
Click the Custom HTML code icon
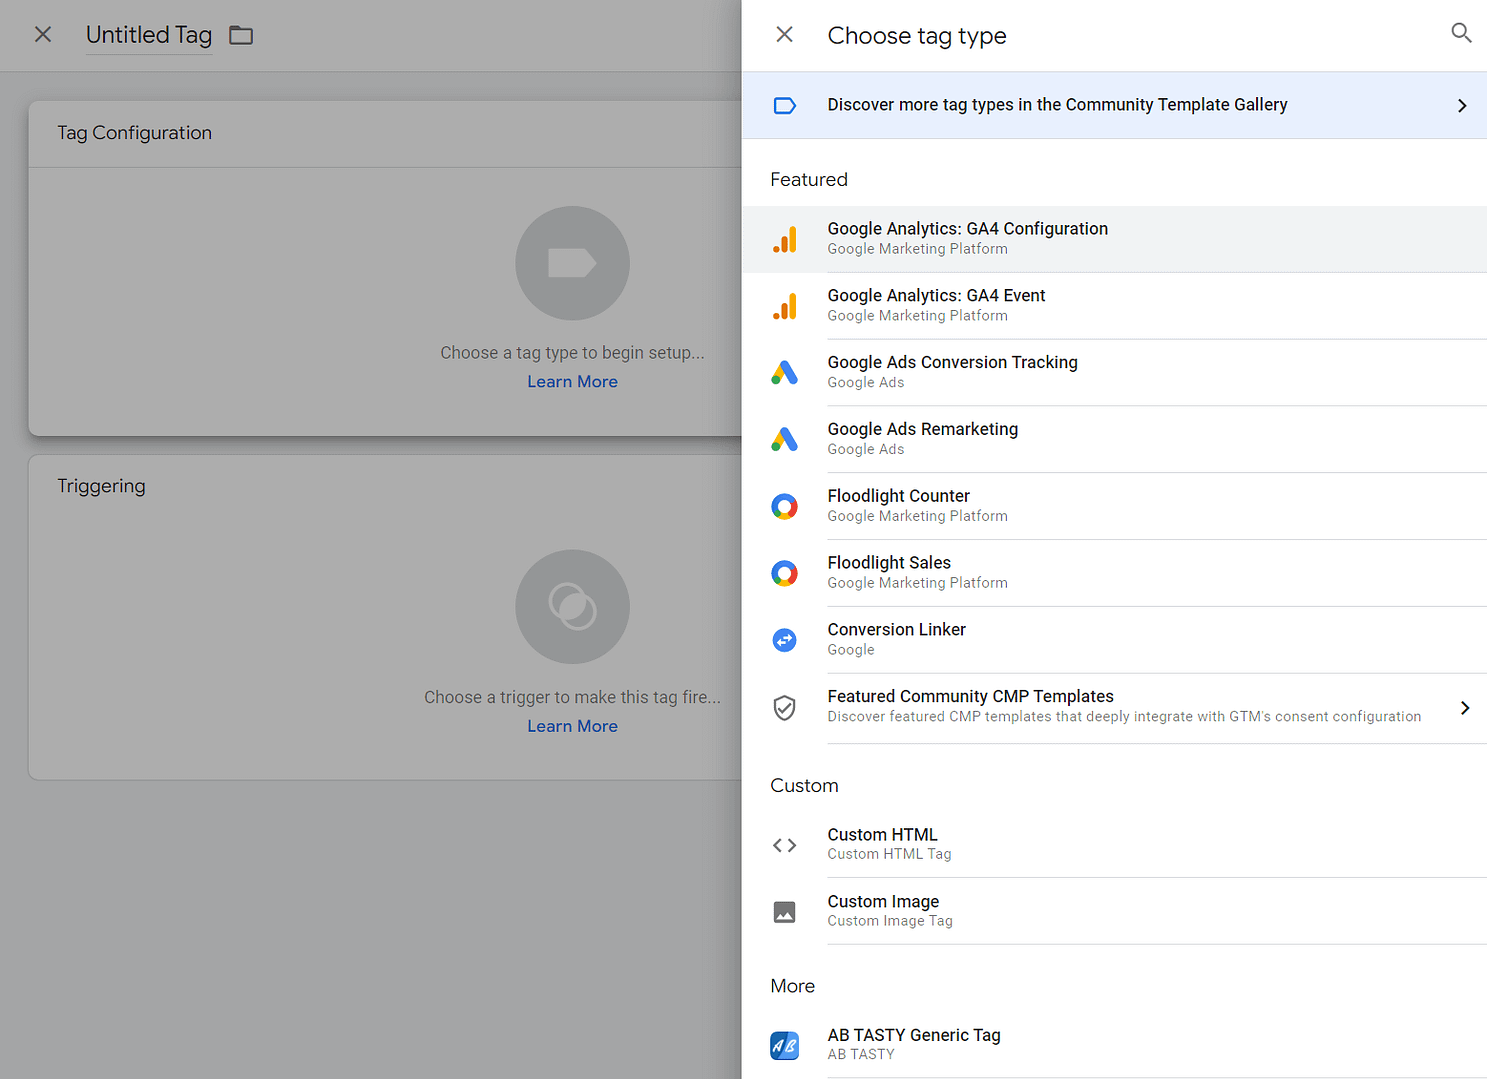point(785,845)
